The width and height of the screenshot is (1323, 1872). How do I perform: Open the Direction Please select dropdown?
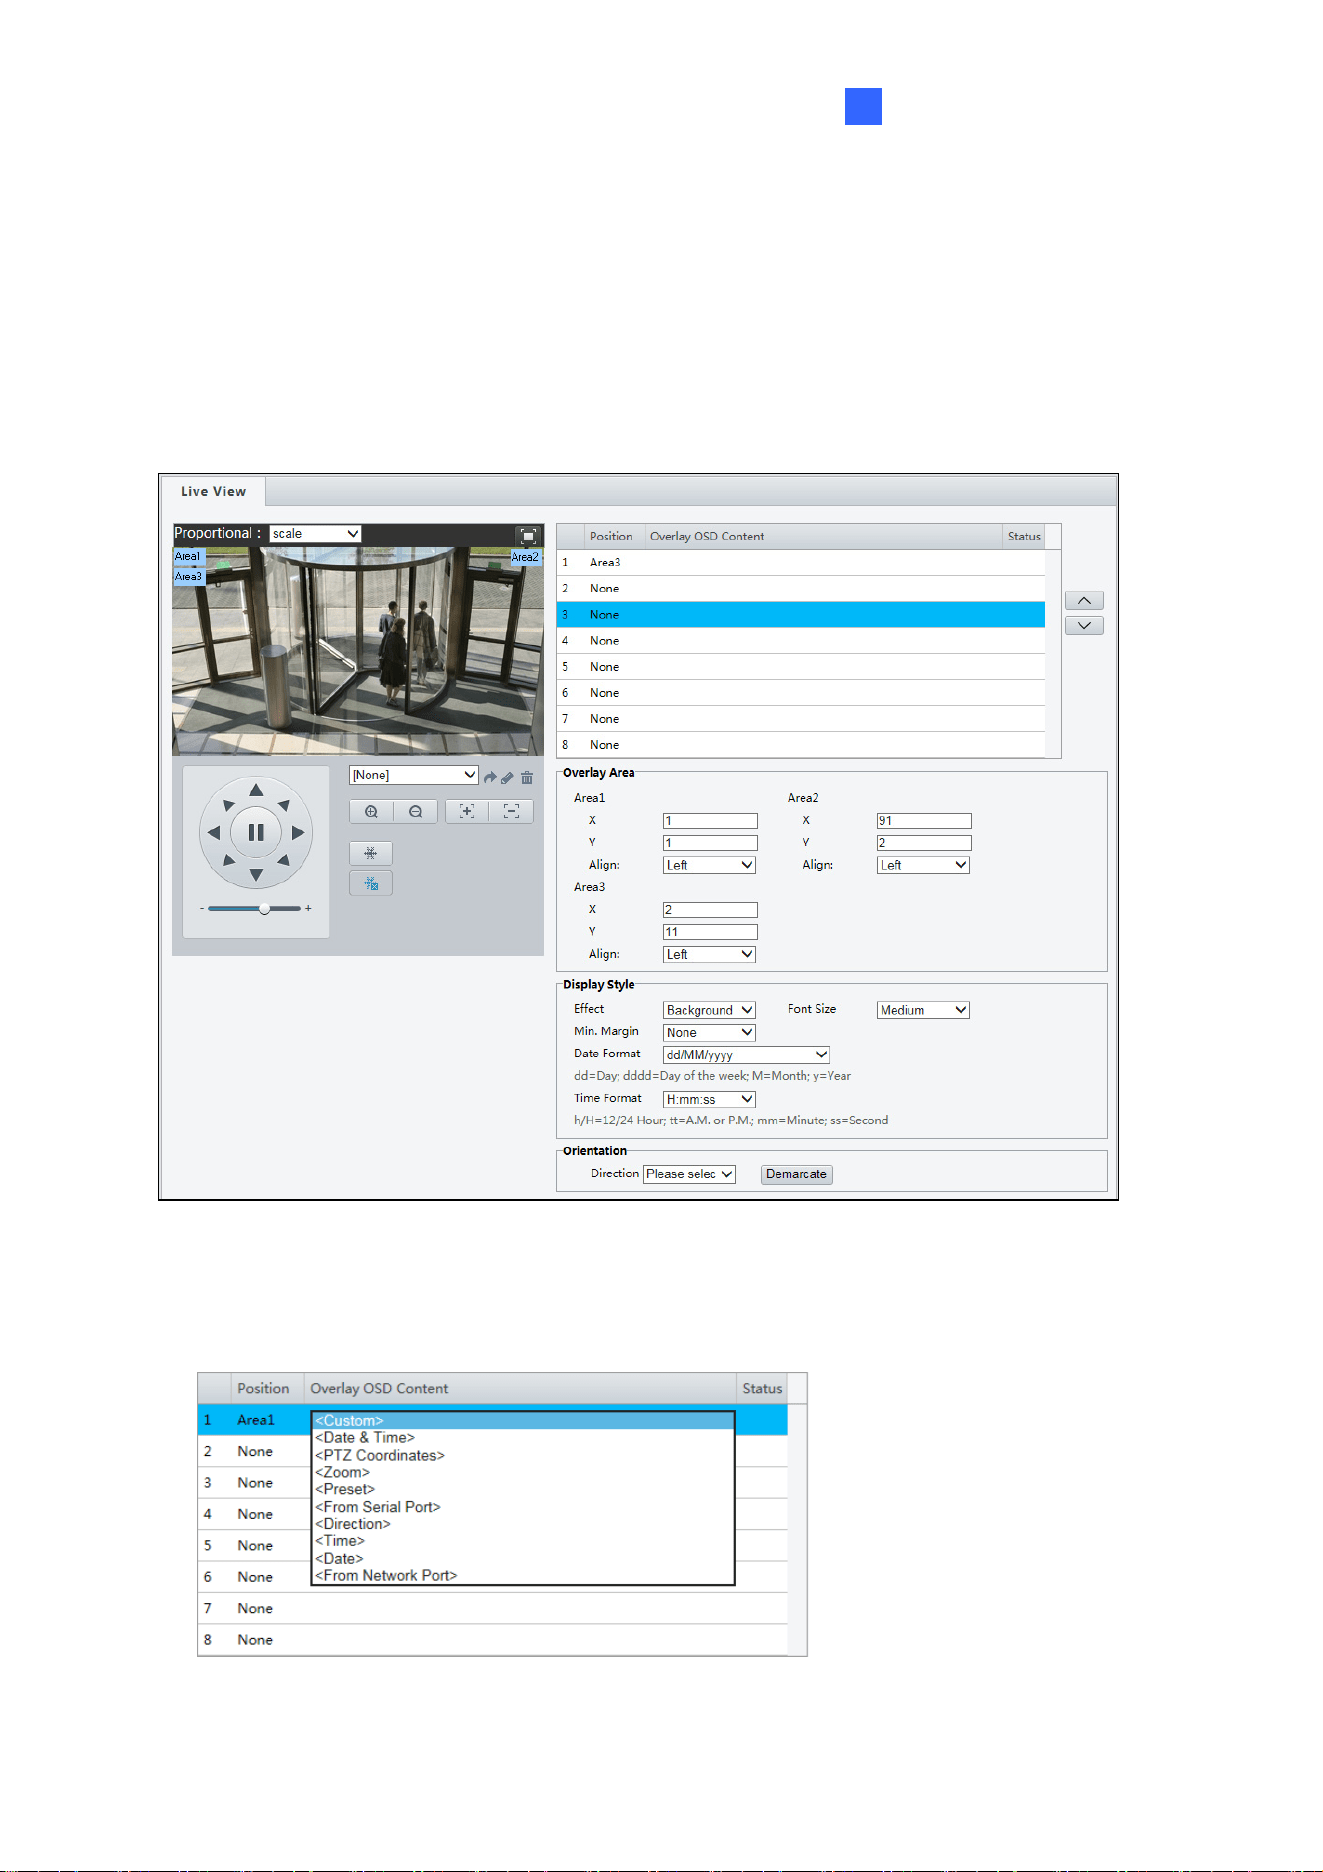click(x=689, y=1174)
